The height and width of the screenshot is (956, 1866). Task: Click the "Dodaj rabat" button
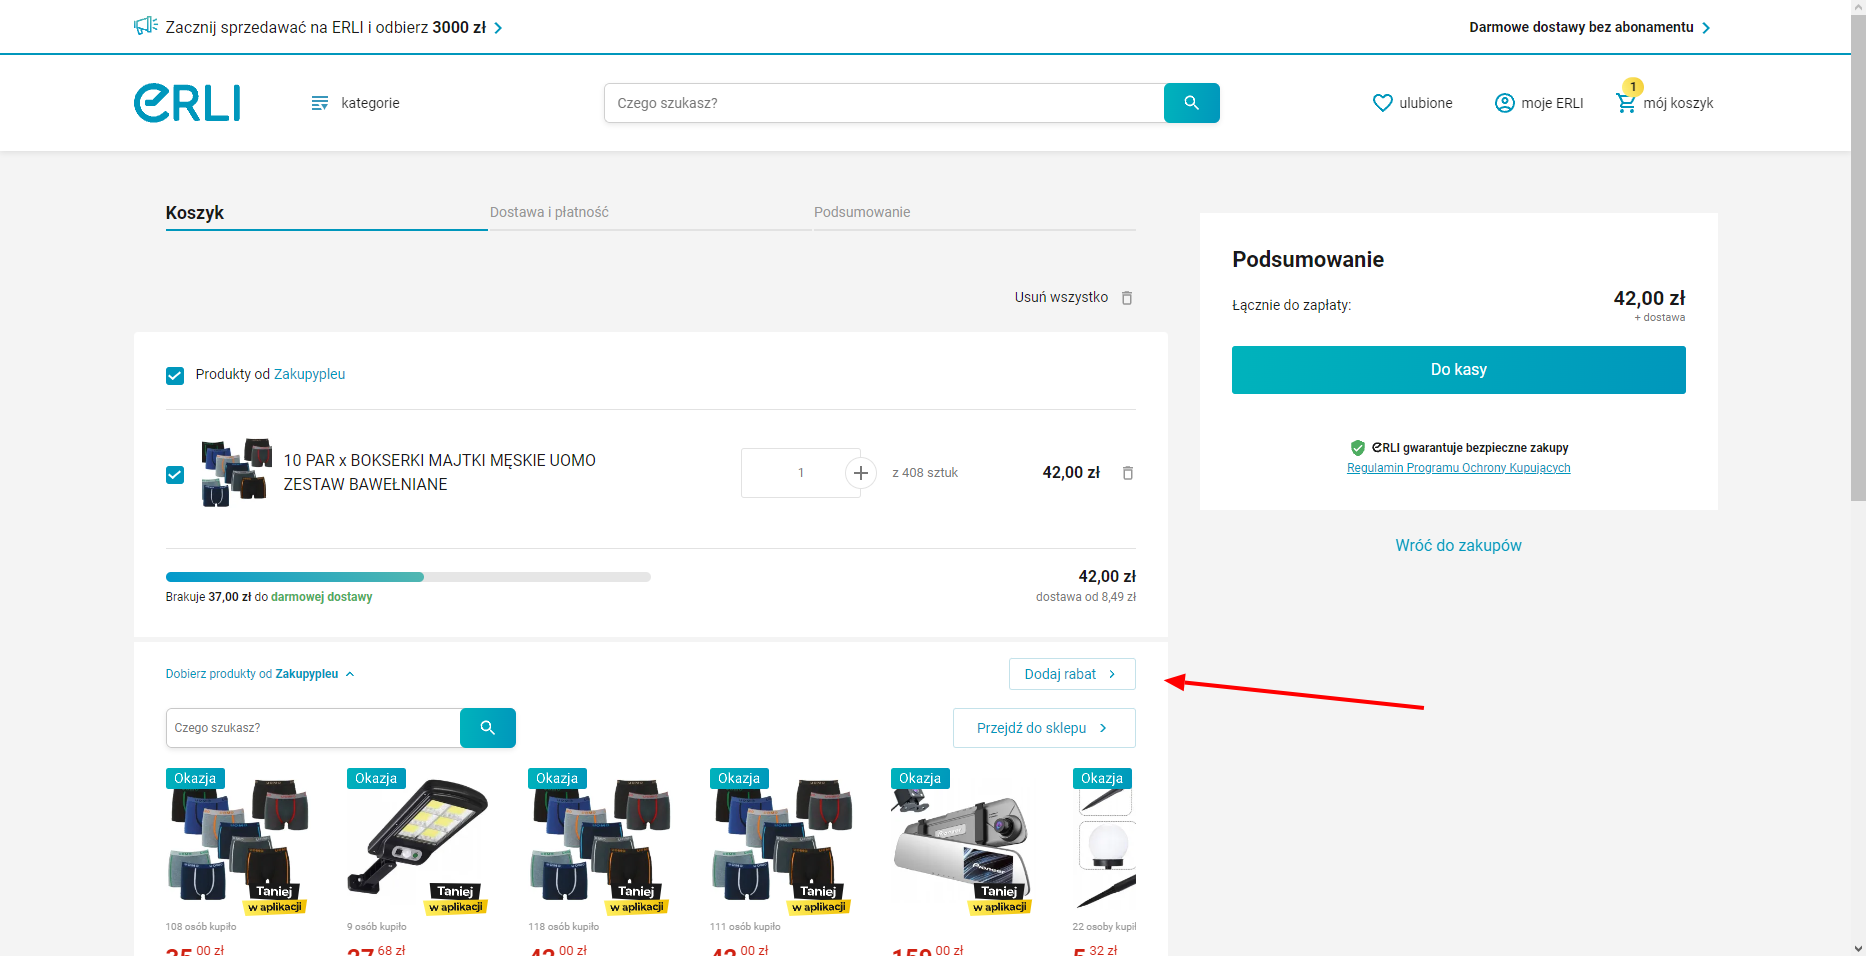[x=1072, y=674]
